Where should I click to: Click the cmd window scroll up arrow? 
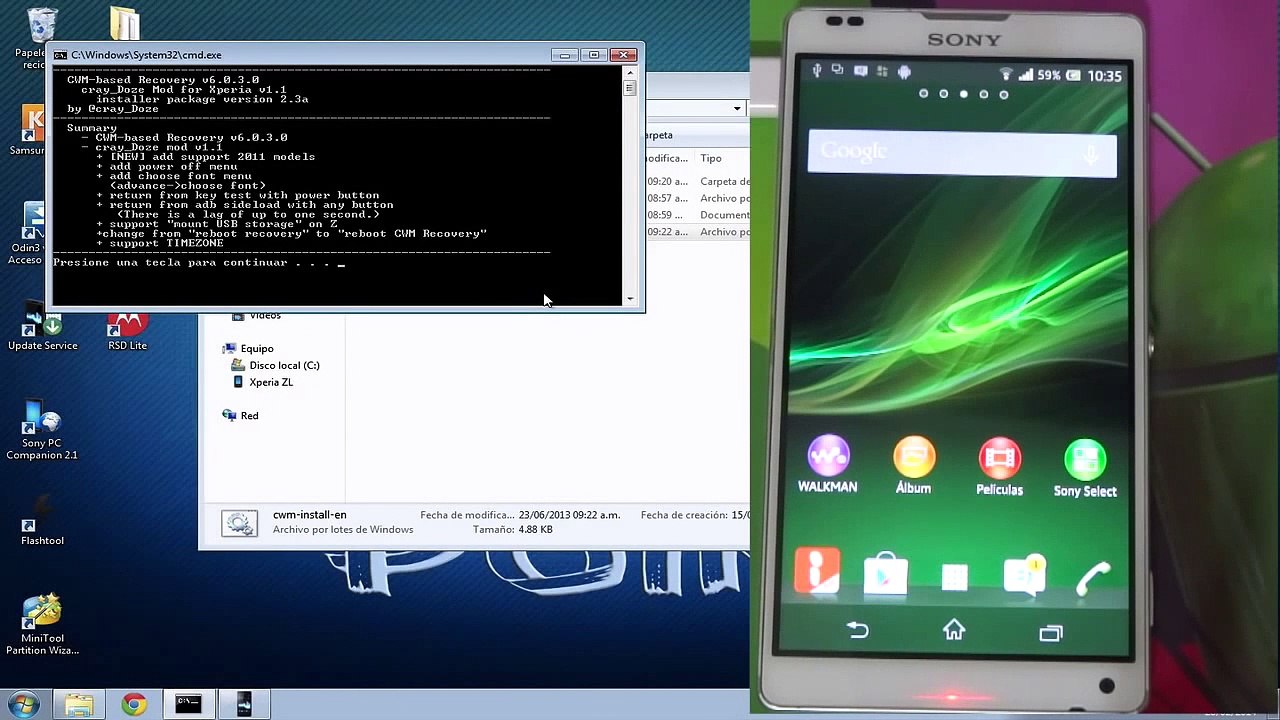click(x=630, y=73)
